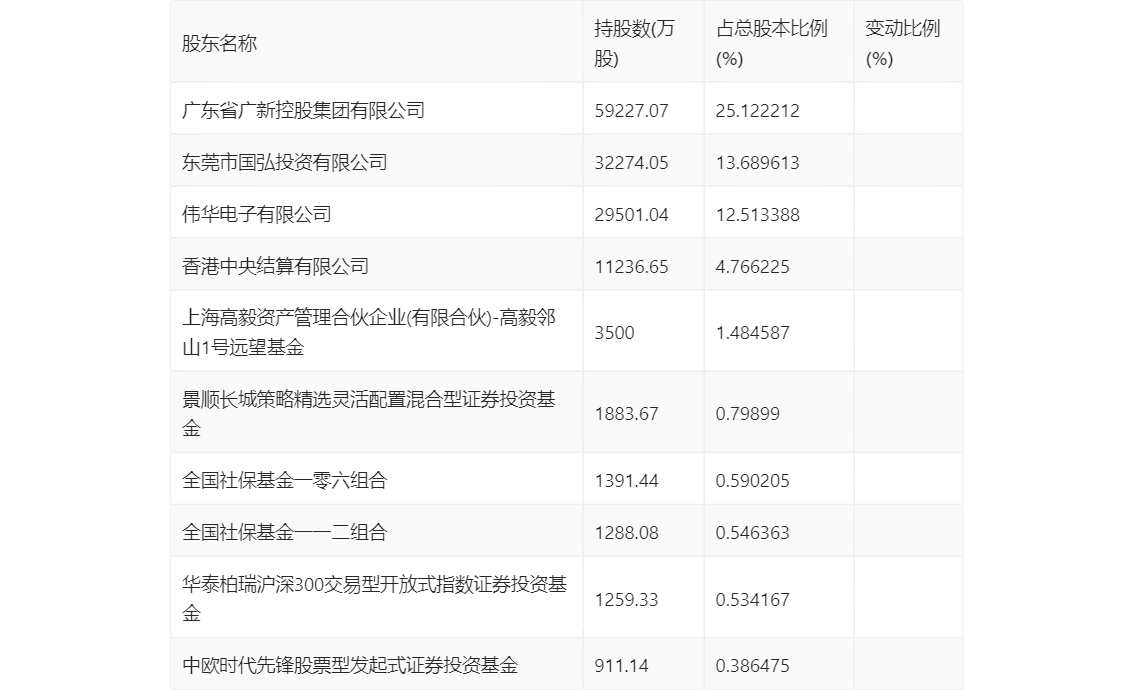Viewport: 1134px width, 690px height.
Task: Click percentage value 0.386475
Action: [x=752, y=665]
